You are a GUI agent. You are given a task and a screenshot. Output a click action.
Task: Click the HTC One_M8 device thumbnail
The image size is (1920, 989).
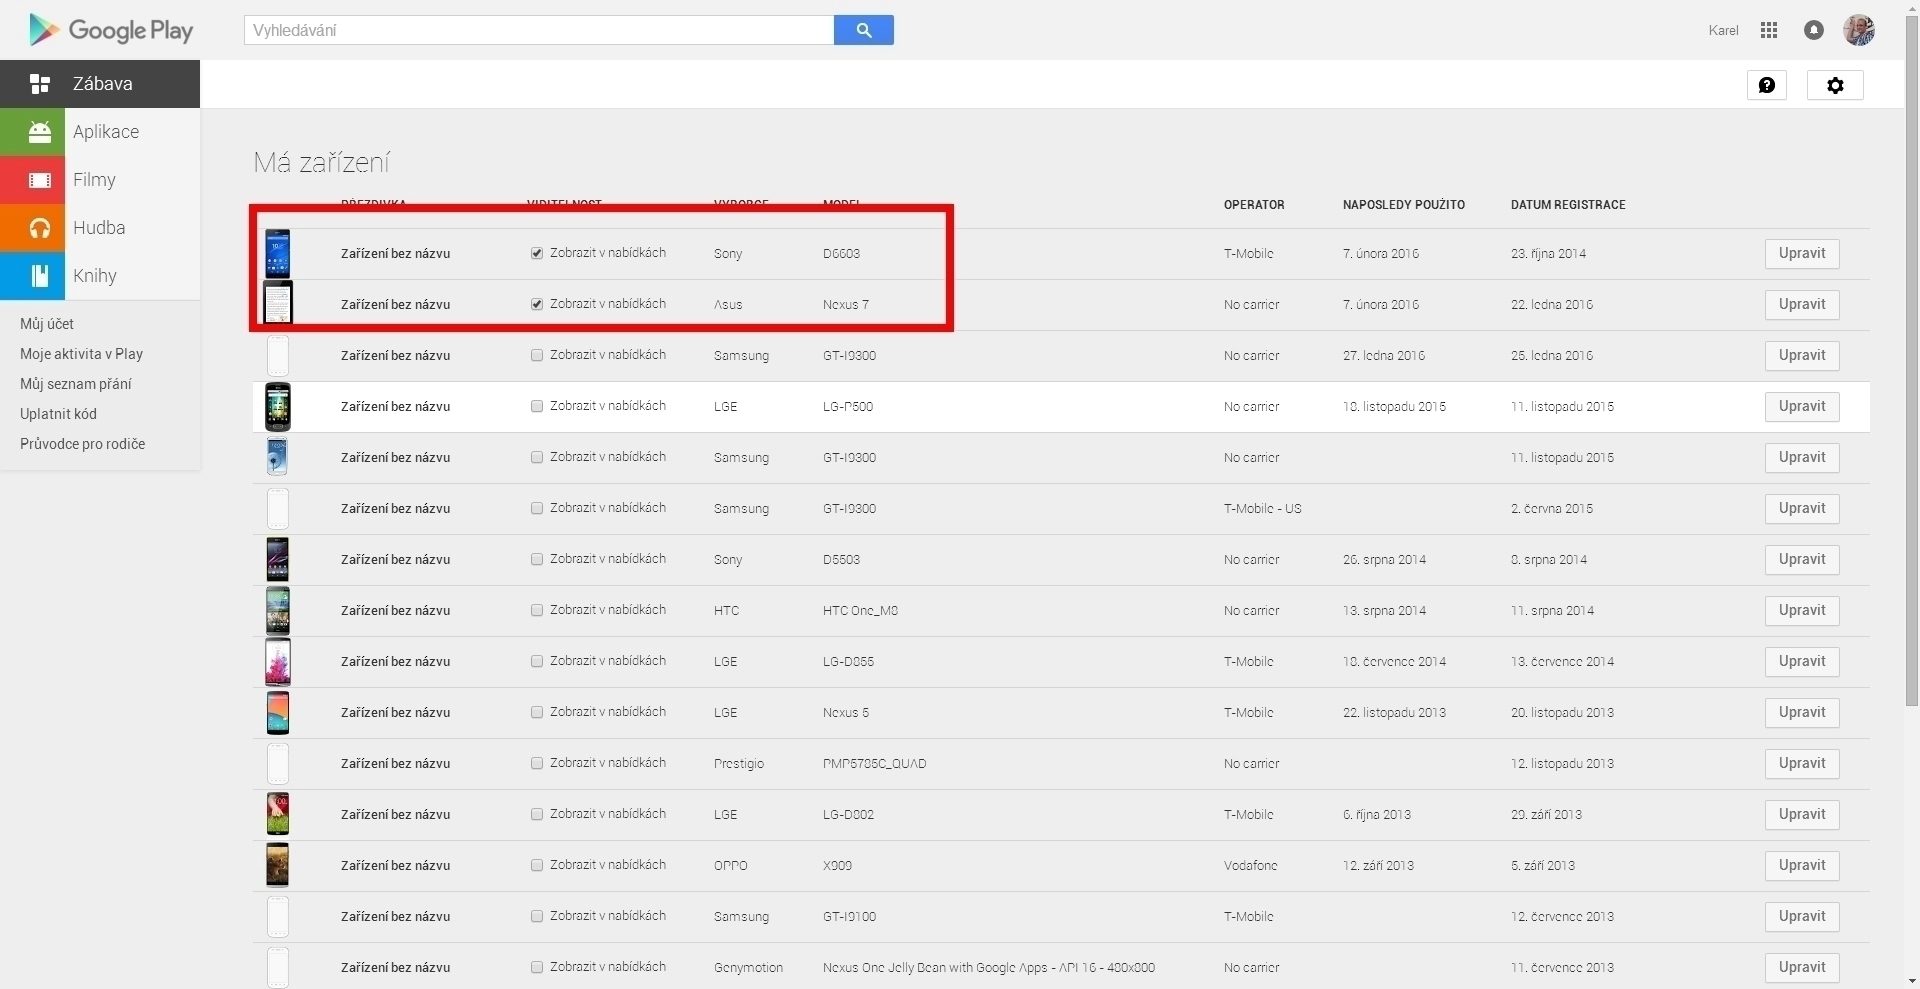pyautogui.click(x=277, y=610)
